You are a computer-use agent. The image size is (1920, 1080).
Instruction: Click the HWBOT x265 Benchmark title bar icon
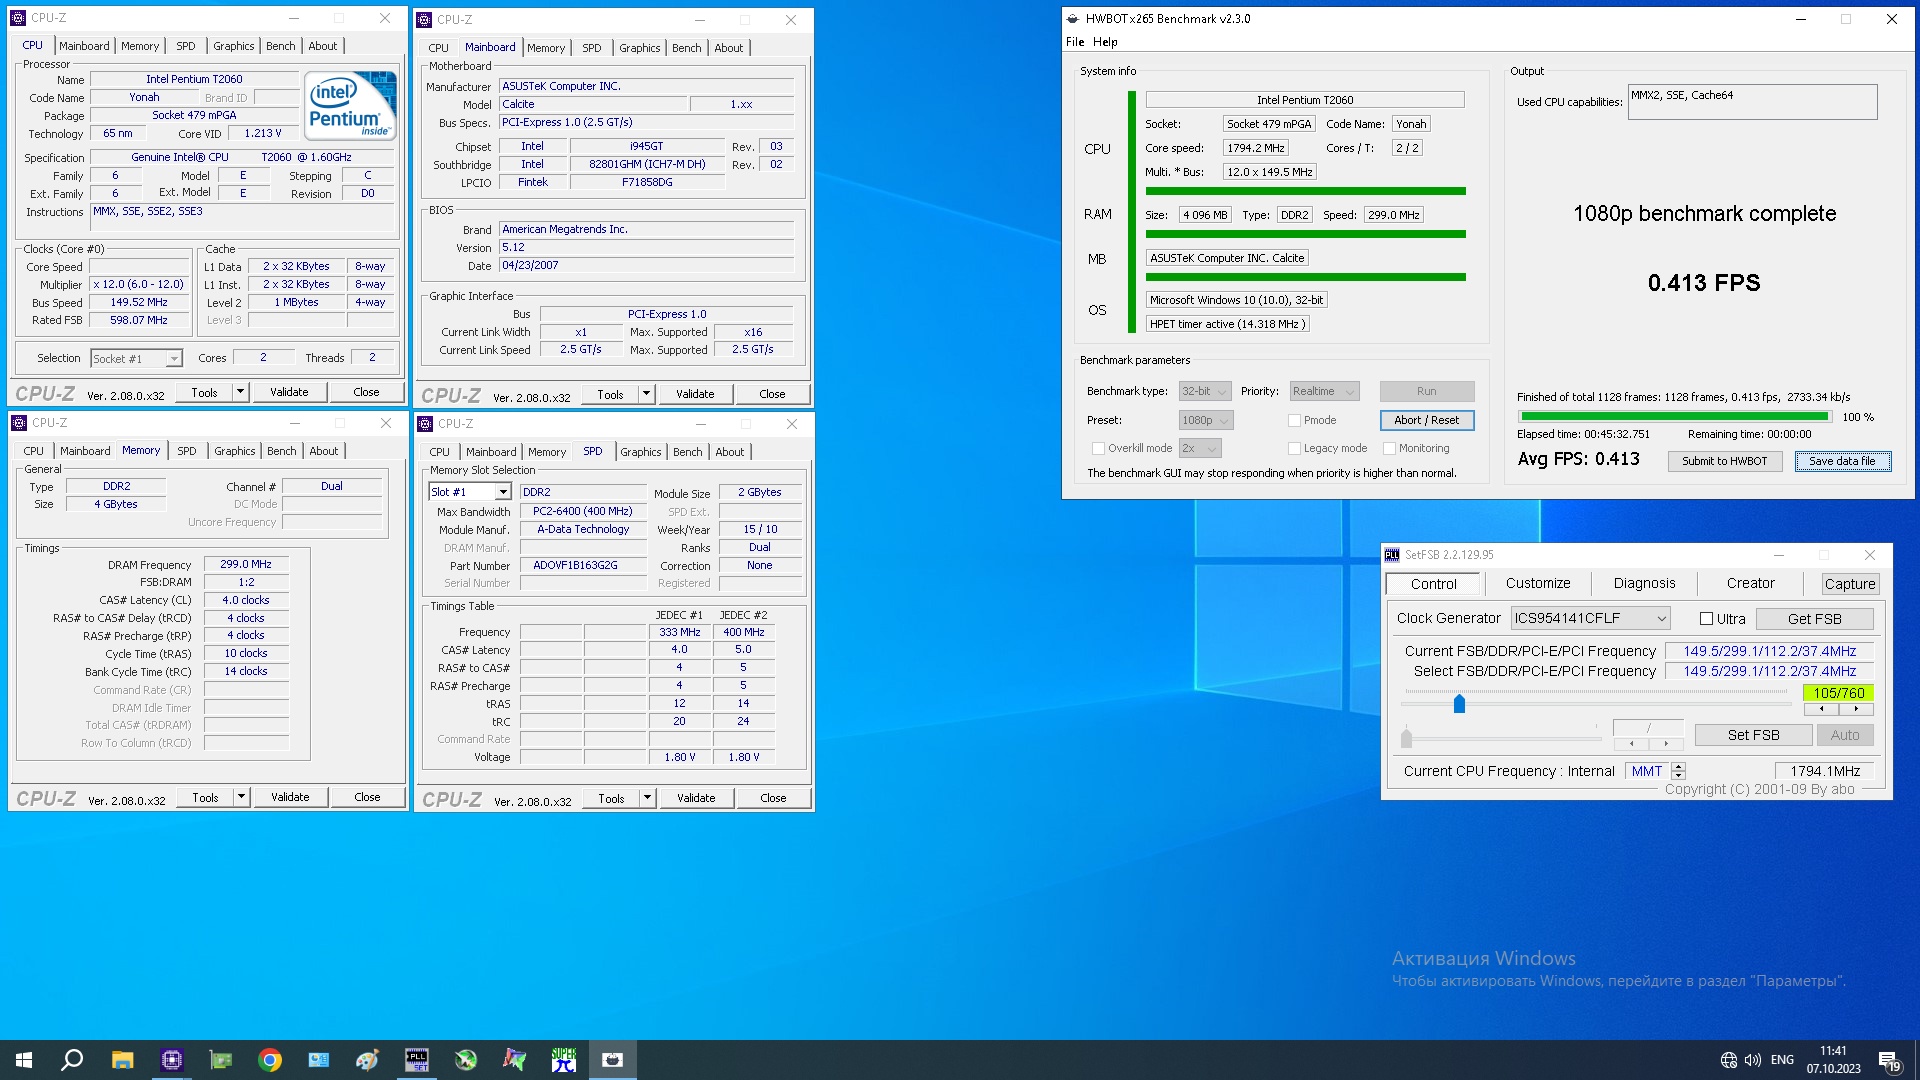(1073, 19)
